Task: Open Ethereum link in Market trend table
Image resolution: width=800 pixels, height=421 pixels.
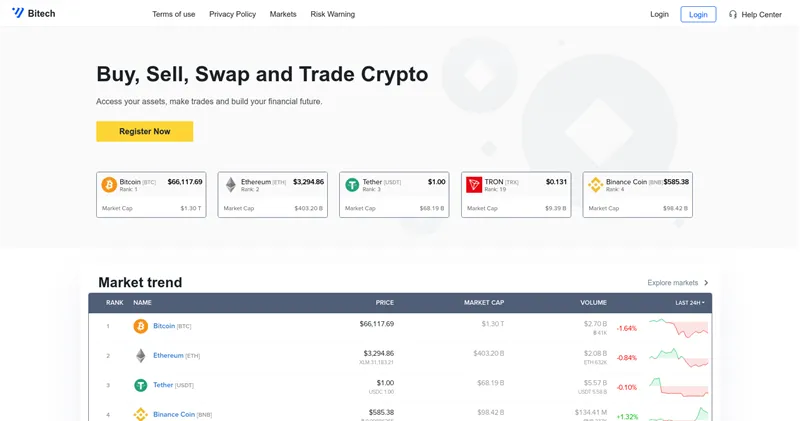Action: 168,355
